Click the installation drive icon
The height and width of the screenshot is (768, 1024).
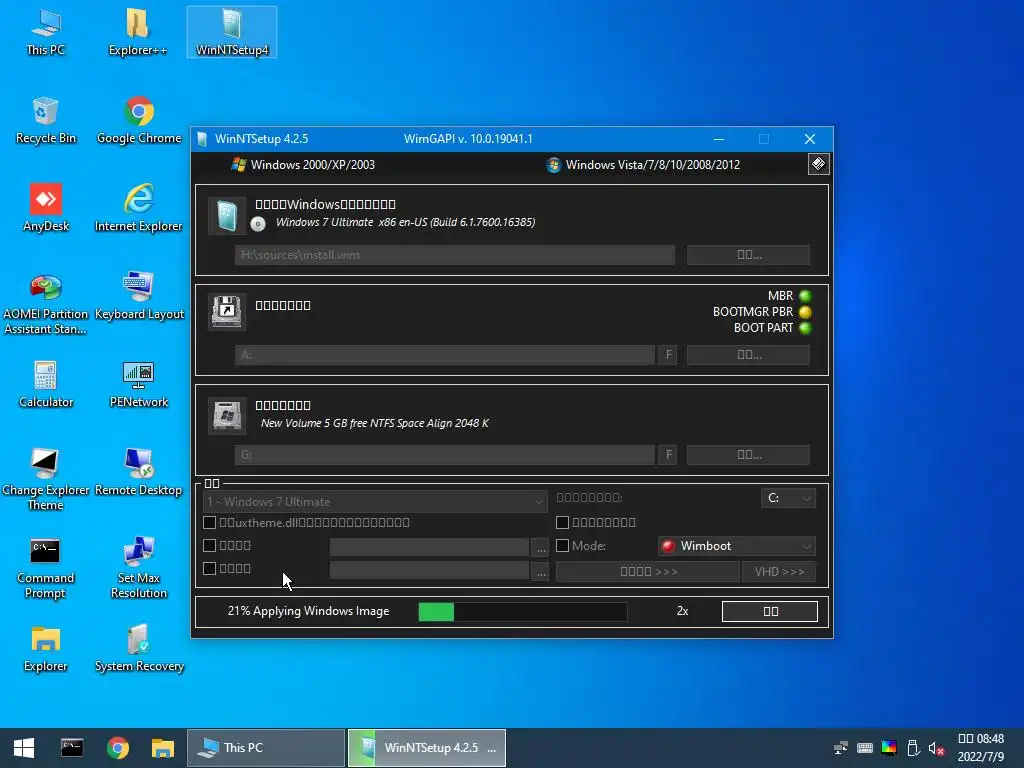coord(227,415)
